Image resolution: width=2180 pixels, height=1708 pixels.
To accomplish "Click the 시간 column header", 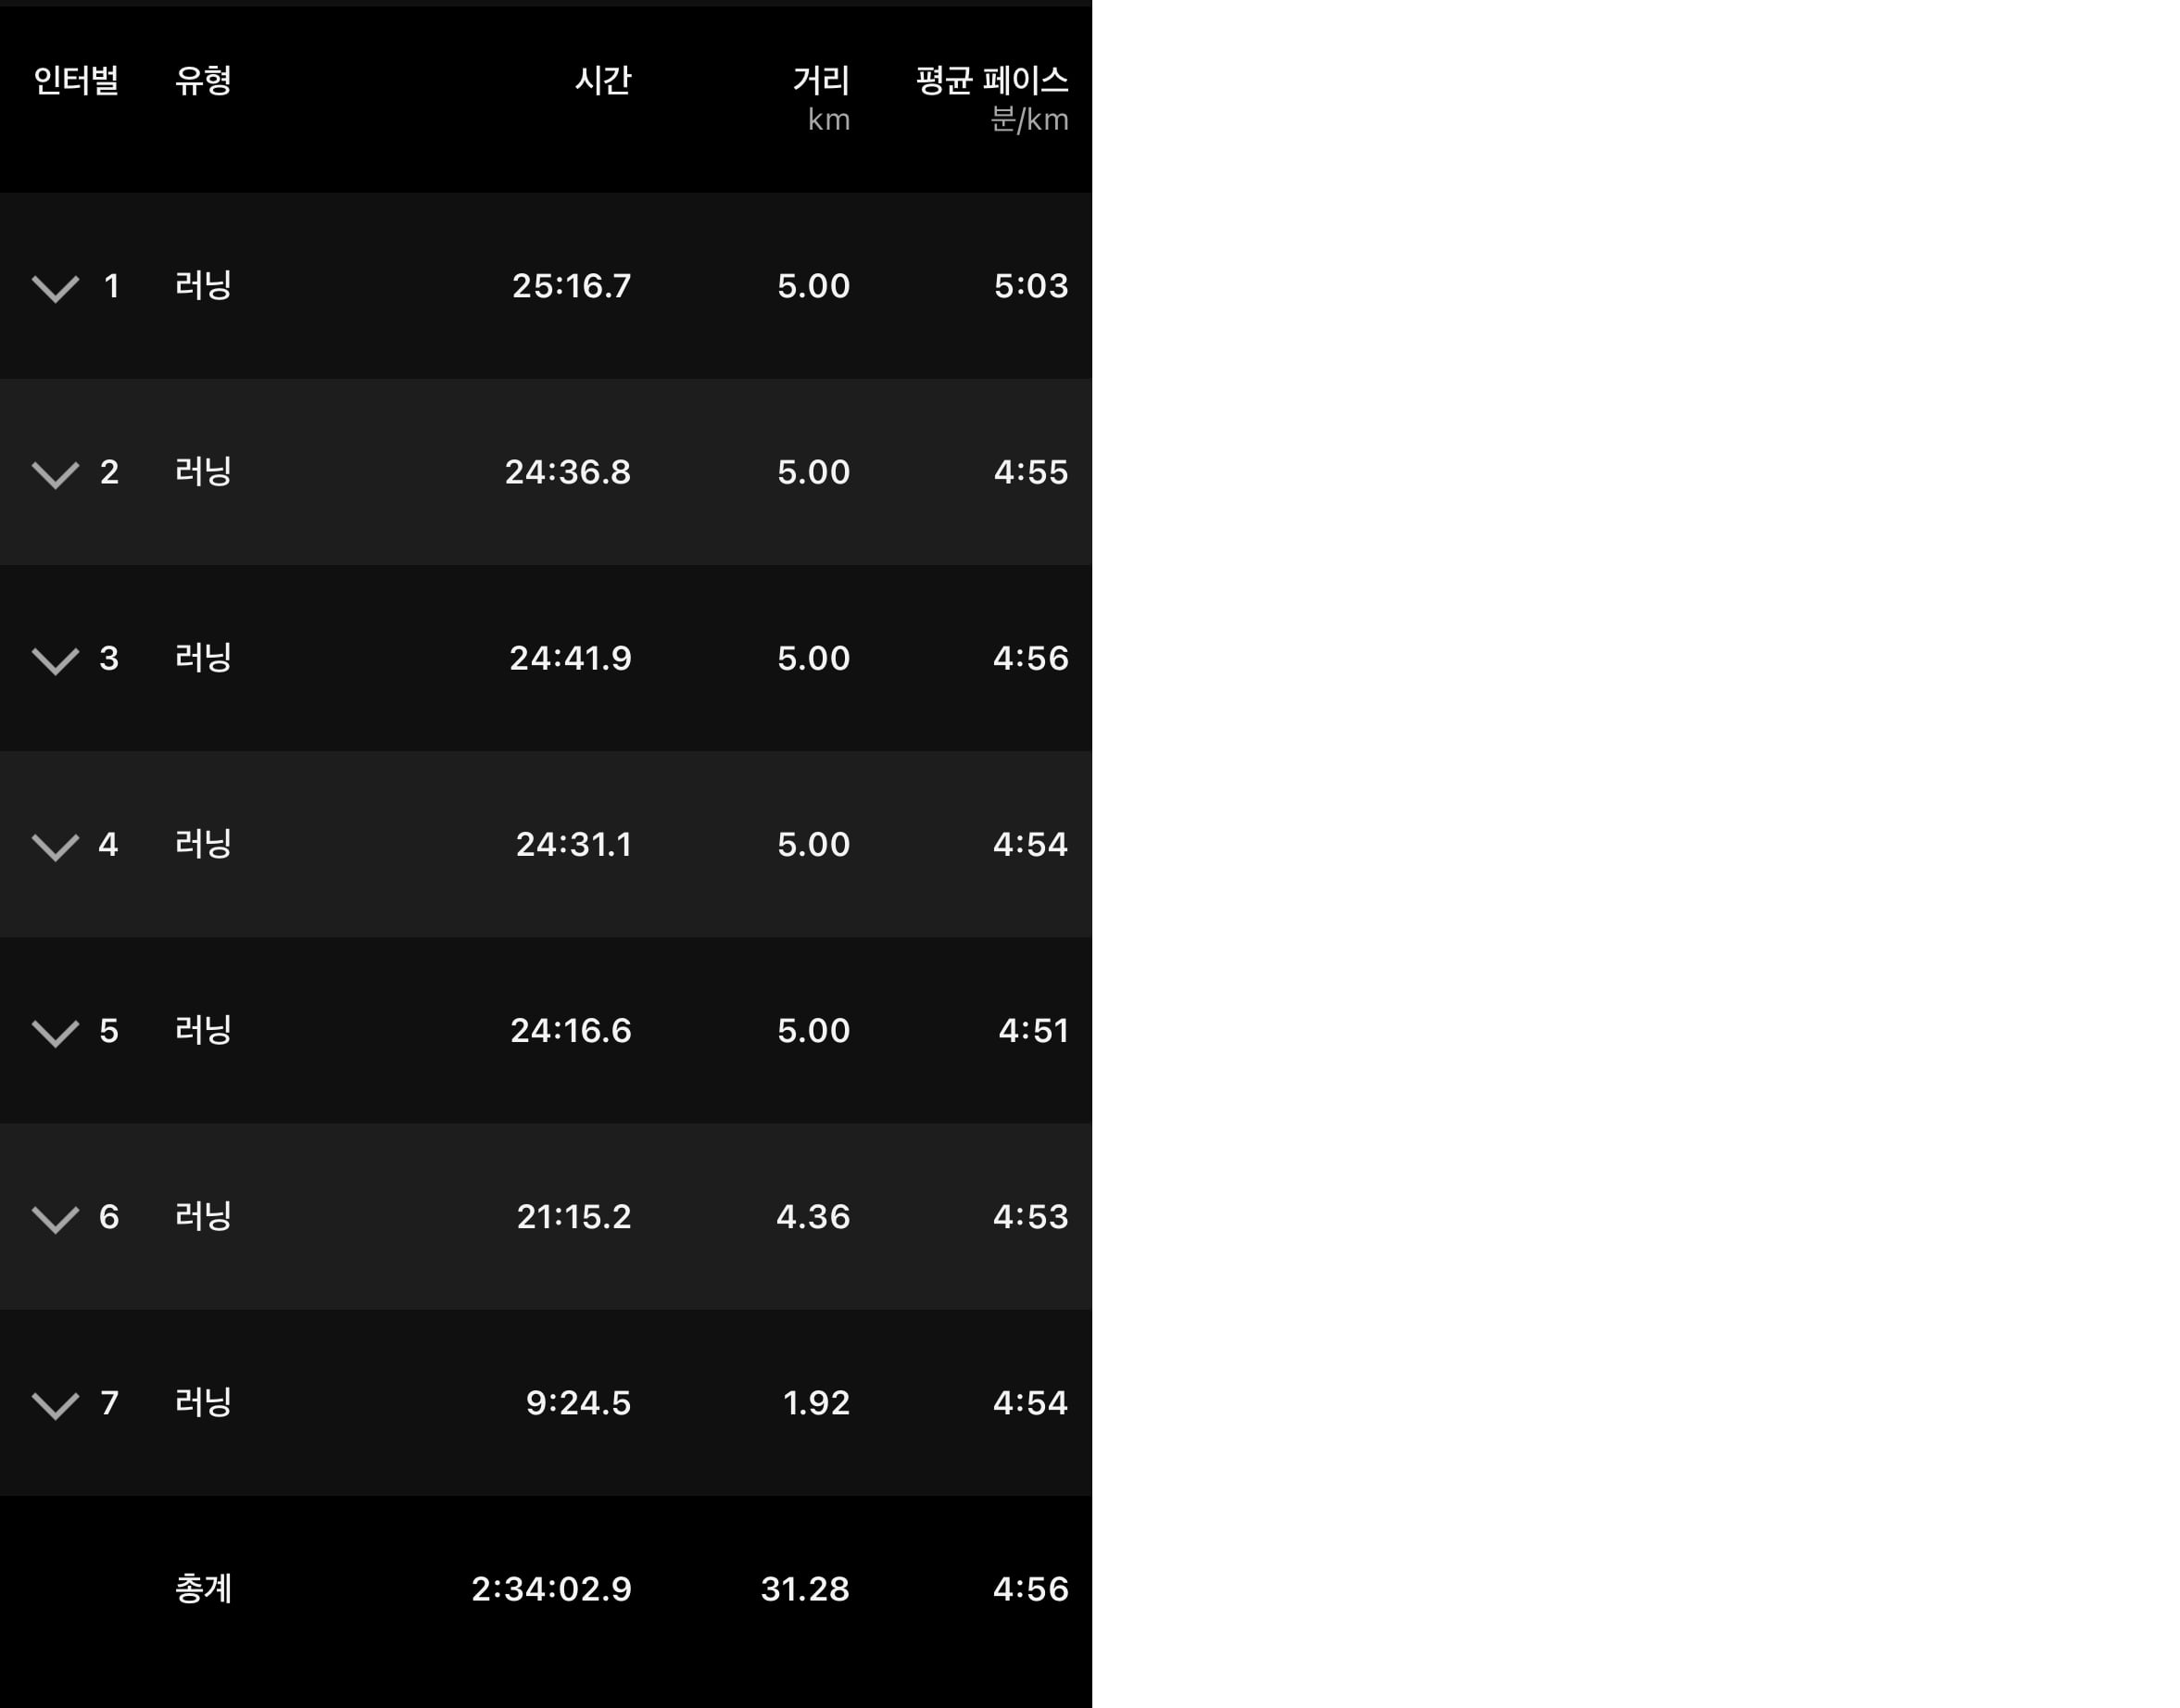I will [x=603, y=80].
